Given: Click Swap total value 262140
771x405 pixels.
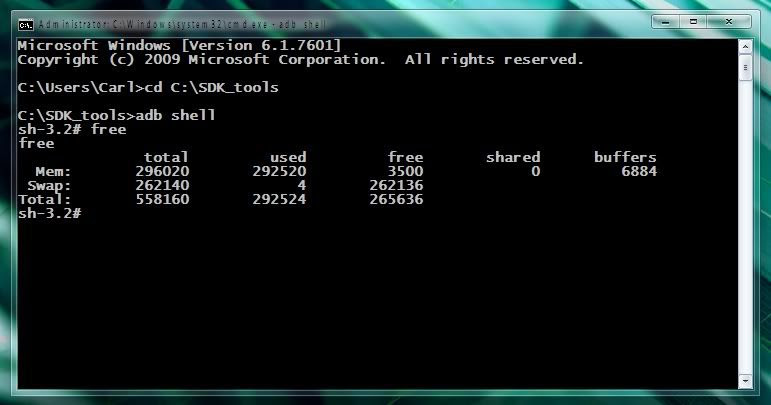Looking at the screenshot, I should point(162,186).
